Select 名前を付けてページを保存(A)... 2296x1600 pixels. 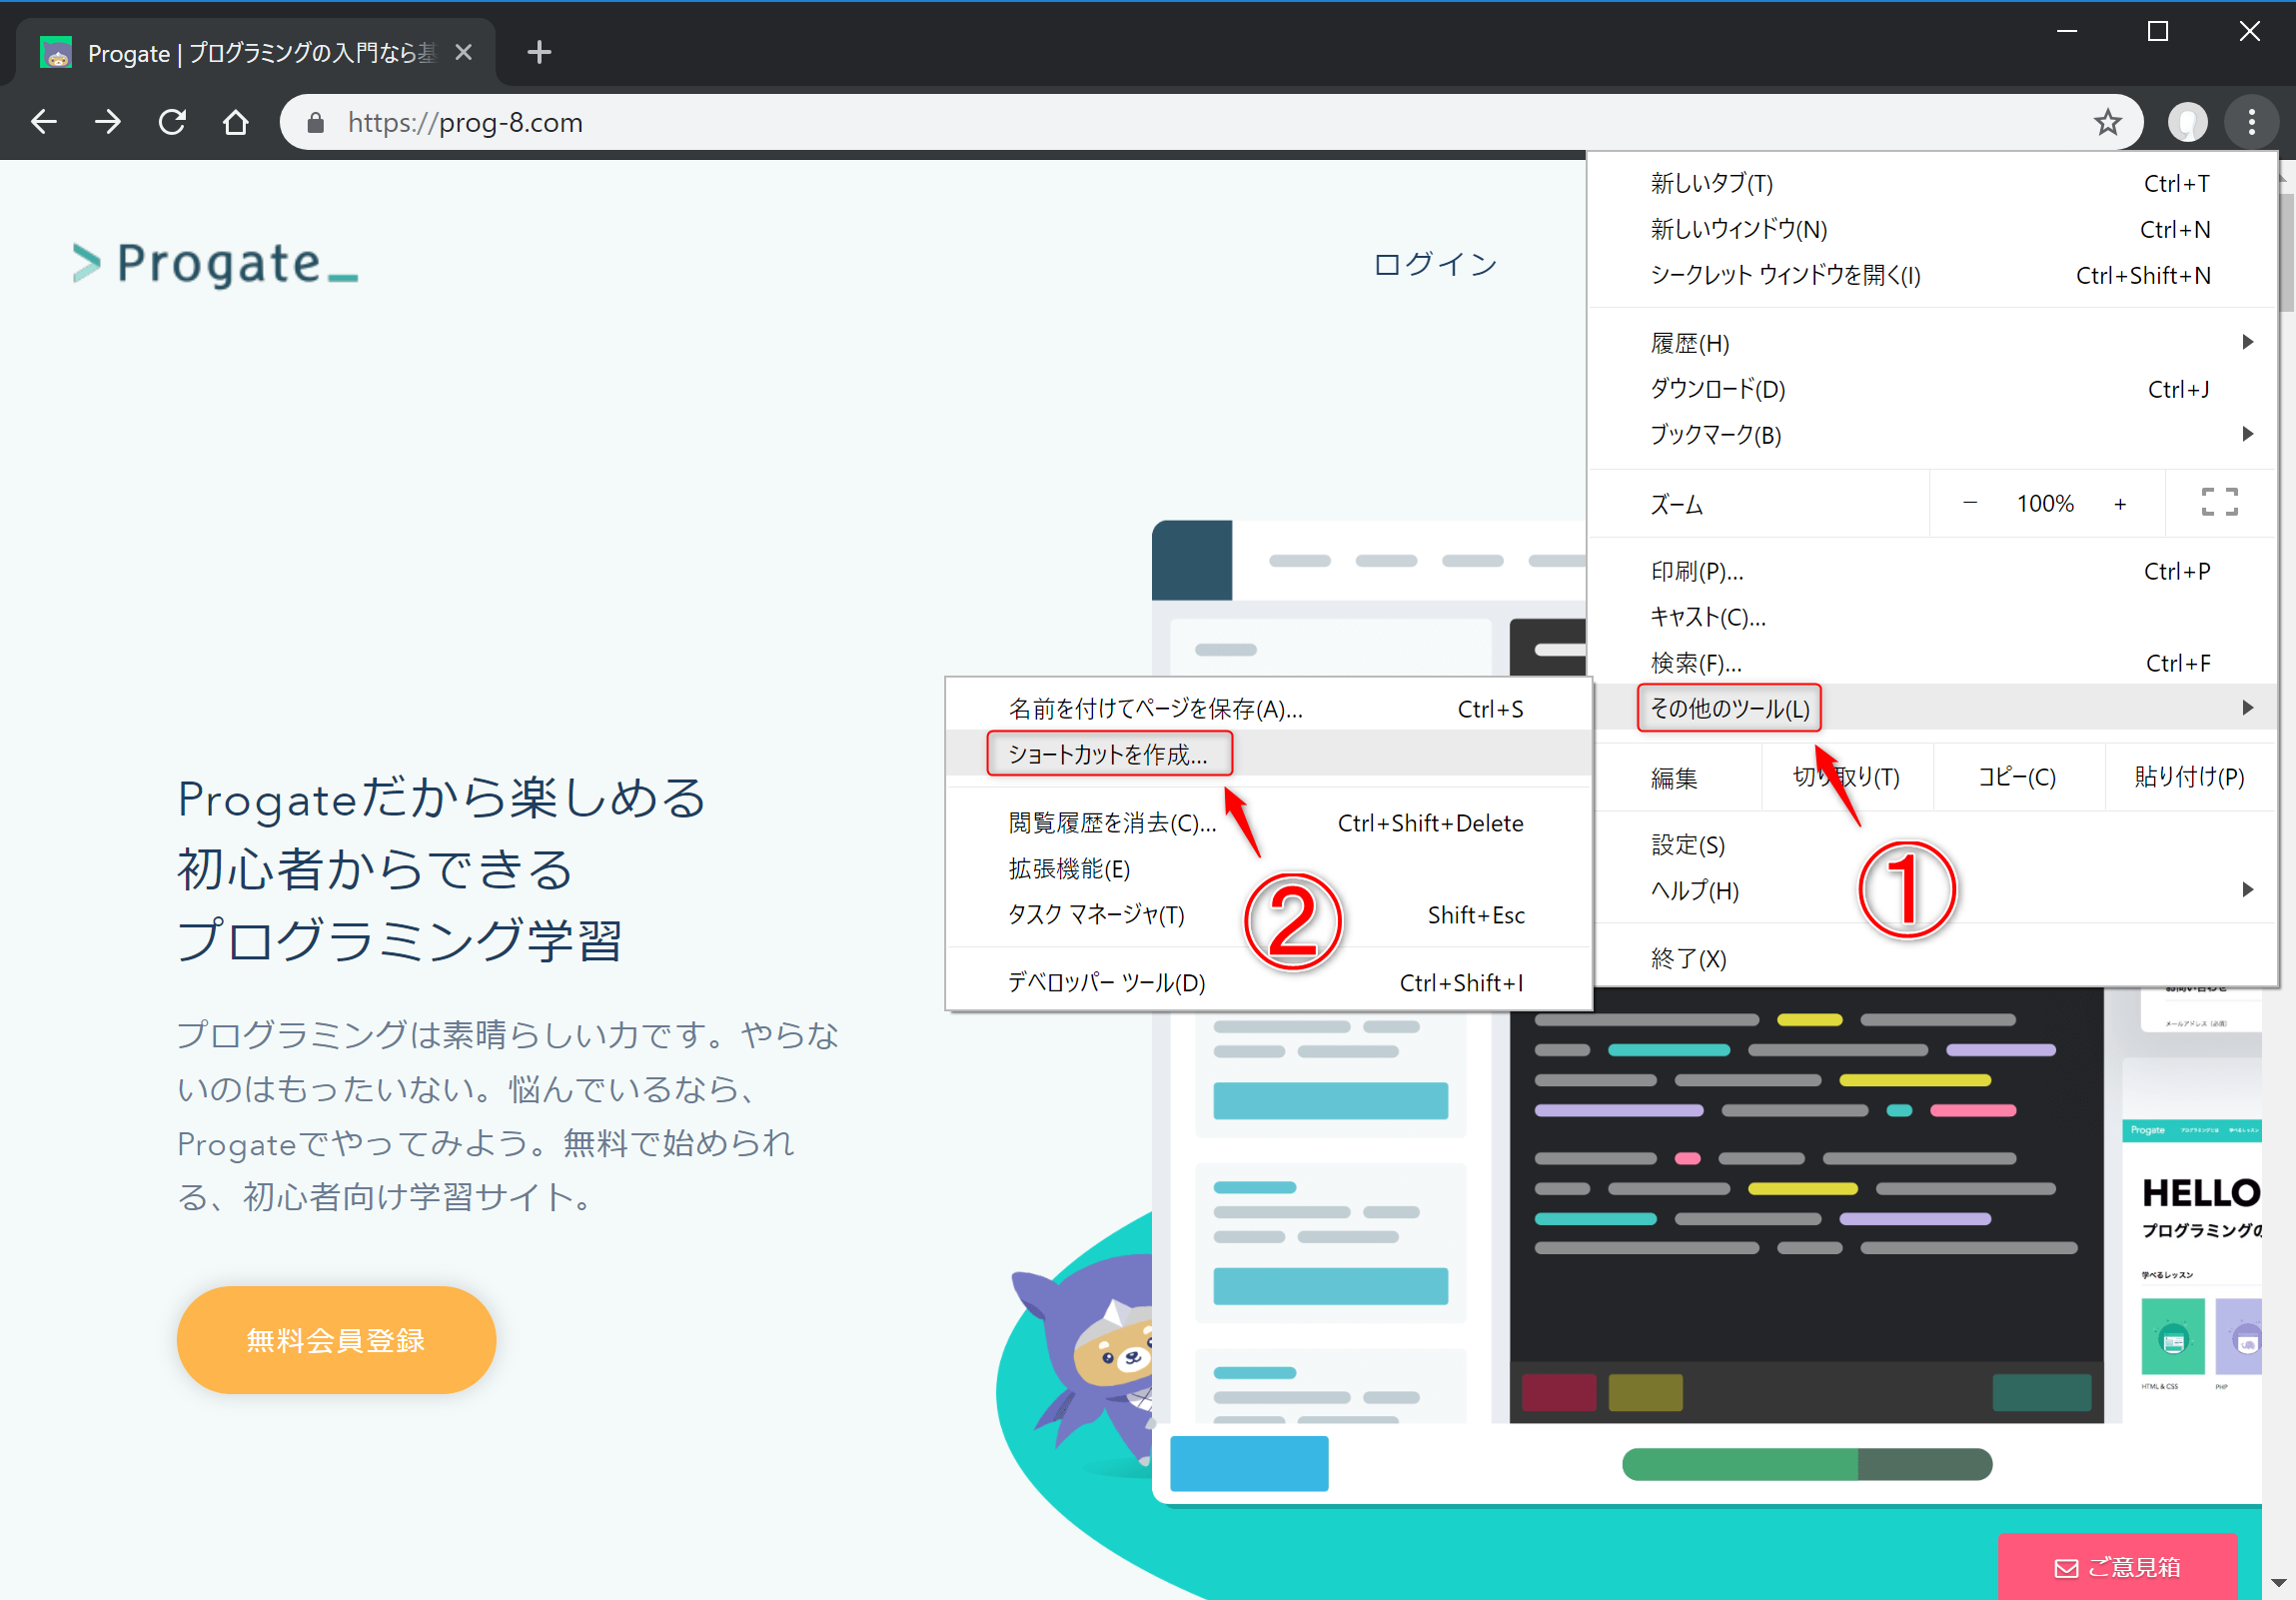[1268, 709]
